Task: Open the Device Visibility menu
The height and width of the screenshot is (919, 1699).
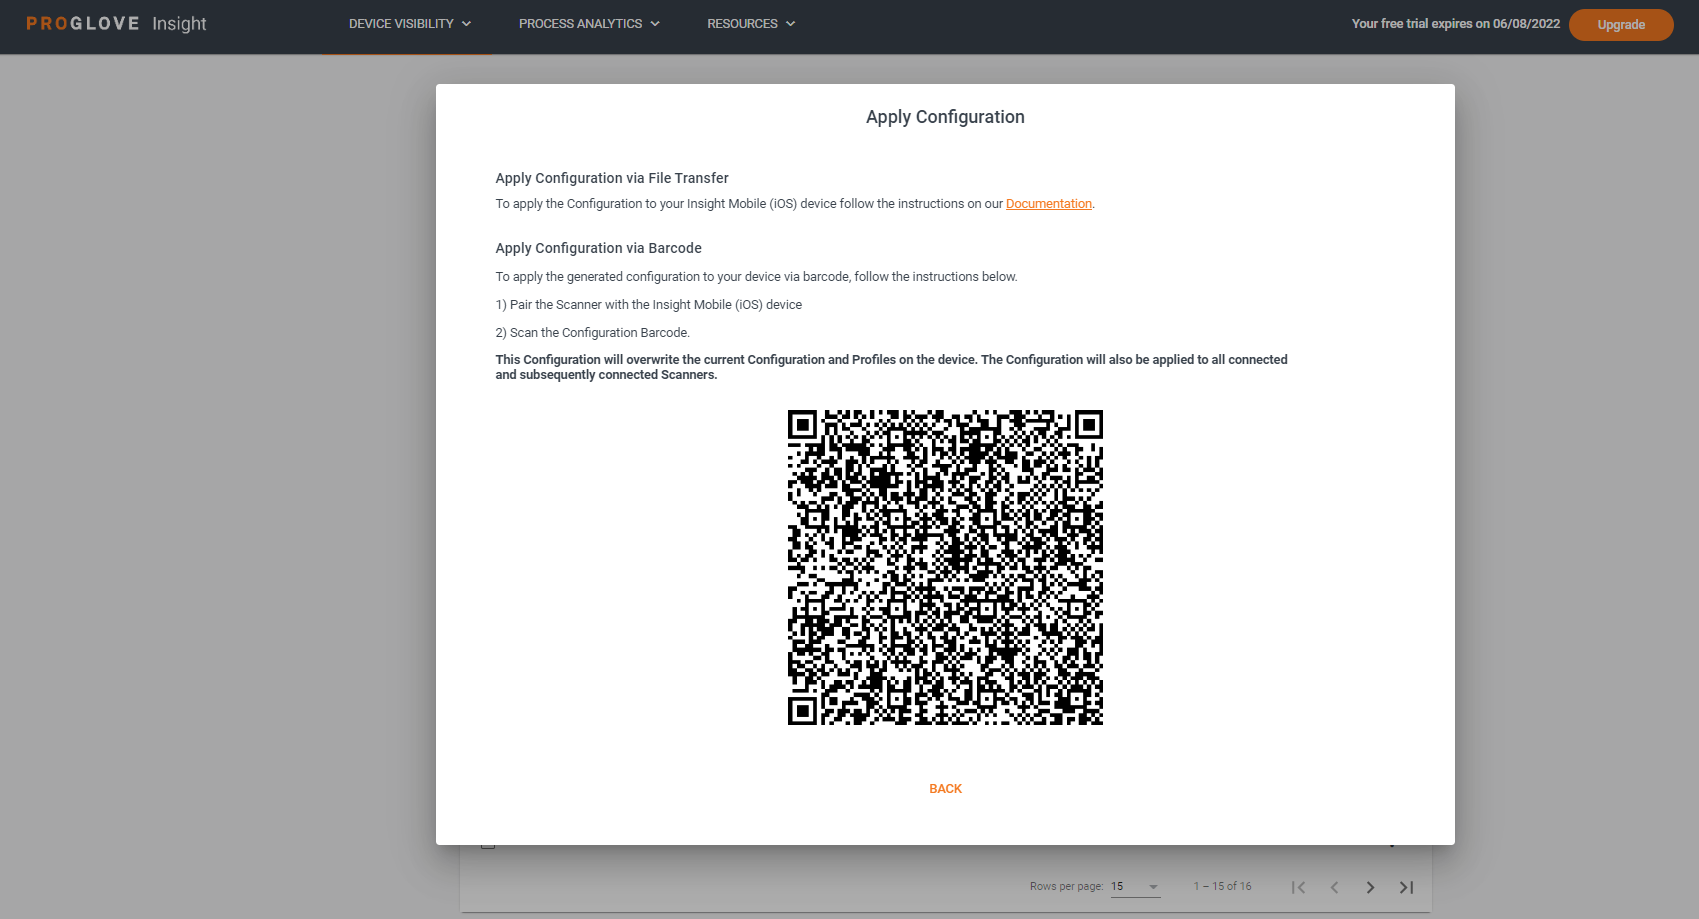Action: click(x=410, y=24)
